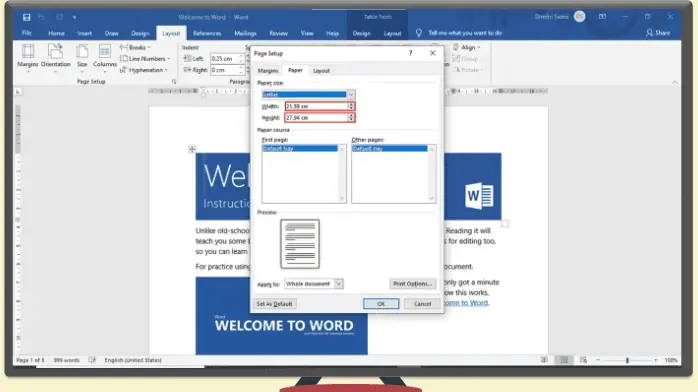Open the Line Numbers dropdown
Viewport: 698px width, 392px height.
pos(145,59)
